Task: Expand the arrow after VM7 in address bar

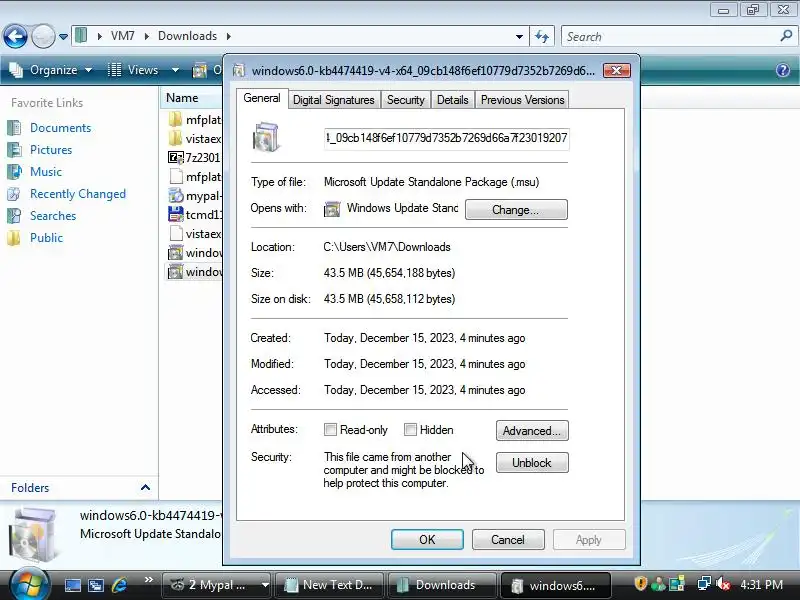Action: [x=146, y=36]
